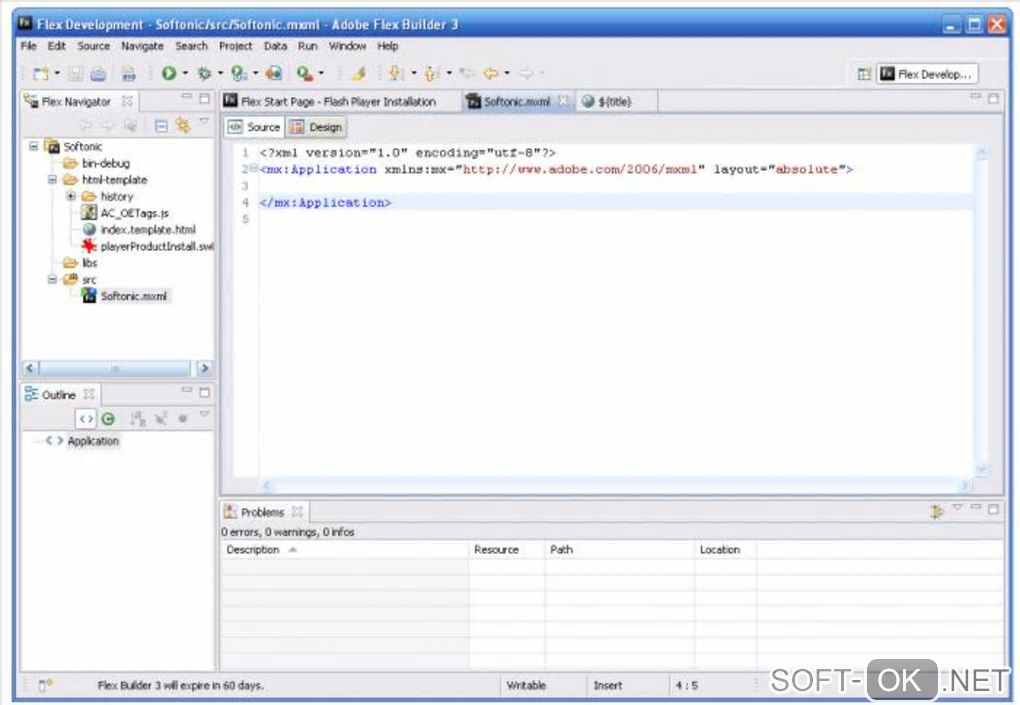Viewport: 1020px width, 705px height.
Task: Click the Export Release Build icon
Action: tap(273, 73)
